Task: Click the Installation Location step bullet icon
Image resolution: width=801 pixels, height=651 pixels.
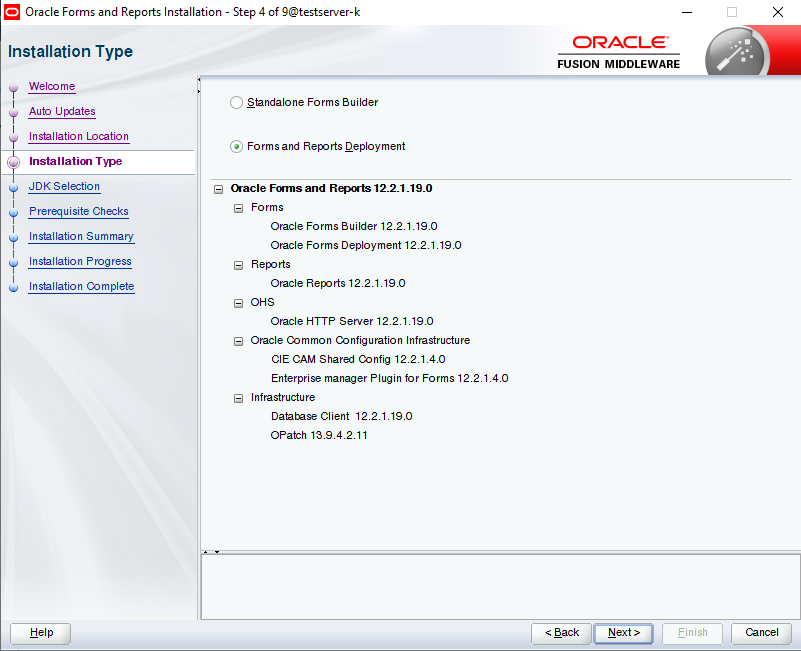Action: 14,138
